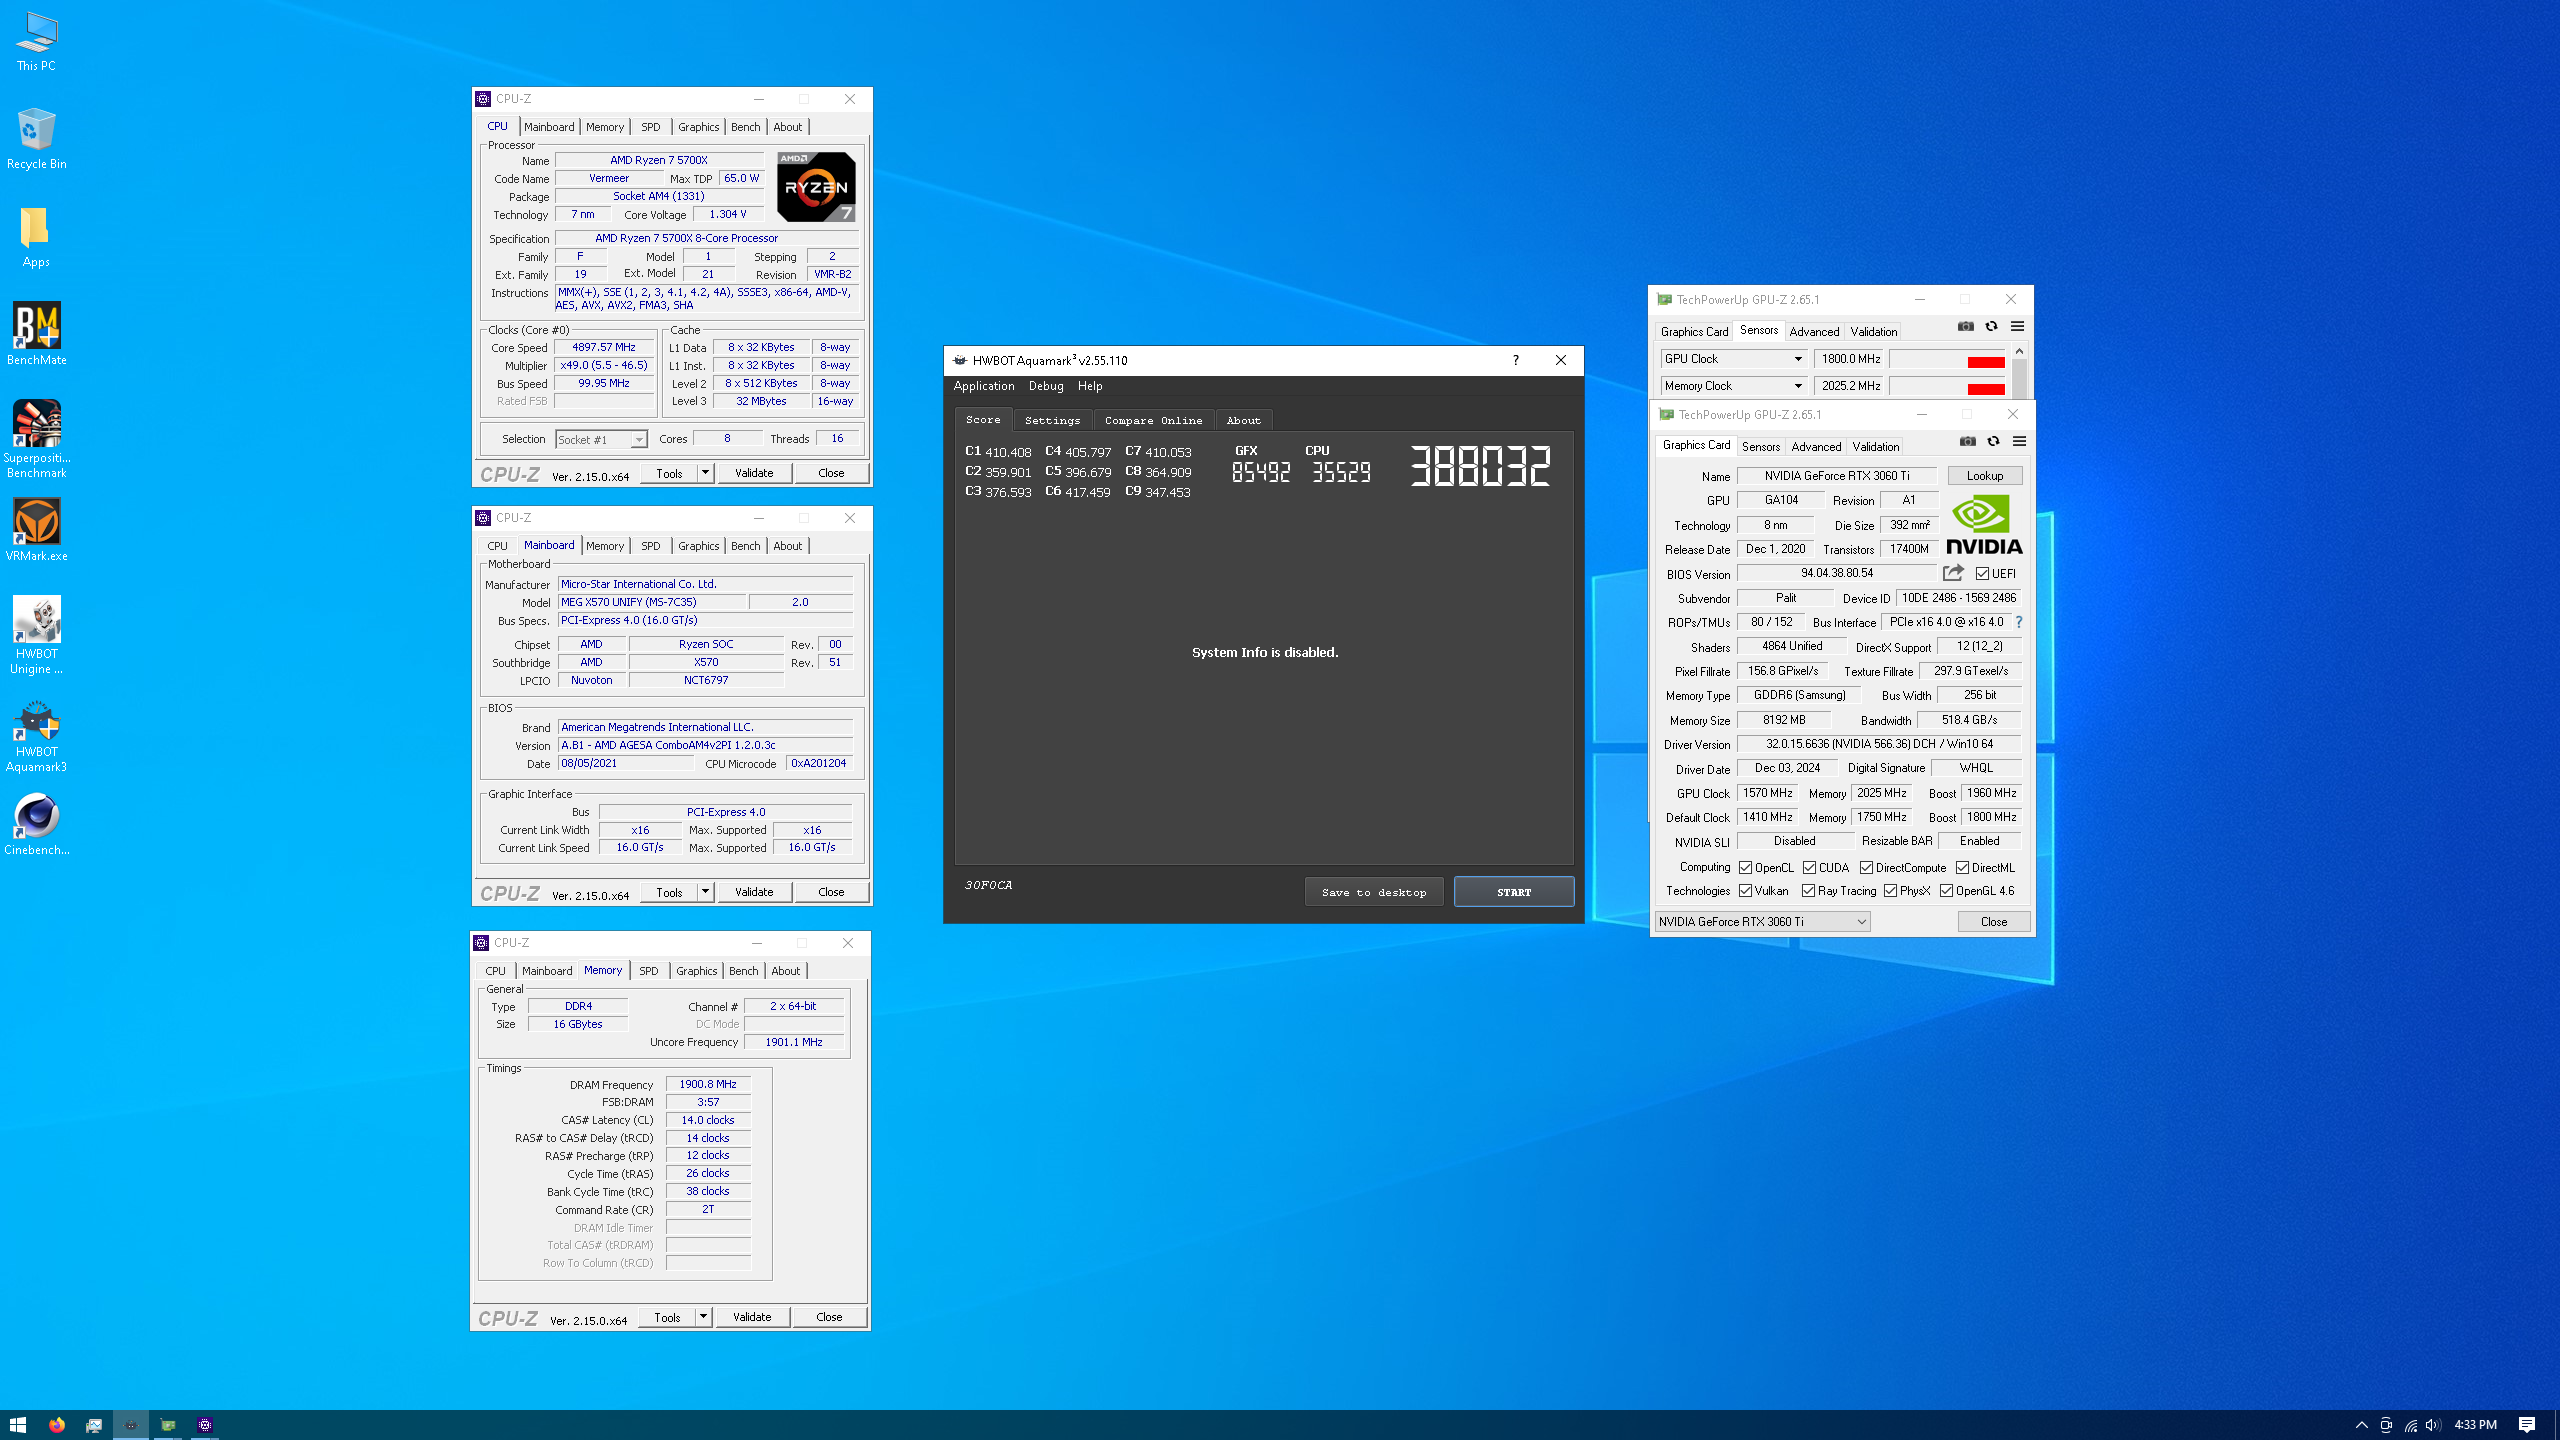Click the Ryzen 7 logo in CPU-Z

tap(816, 187)
